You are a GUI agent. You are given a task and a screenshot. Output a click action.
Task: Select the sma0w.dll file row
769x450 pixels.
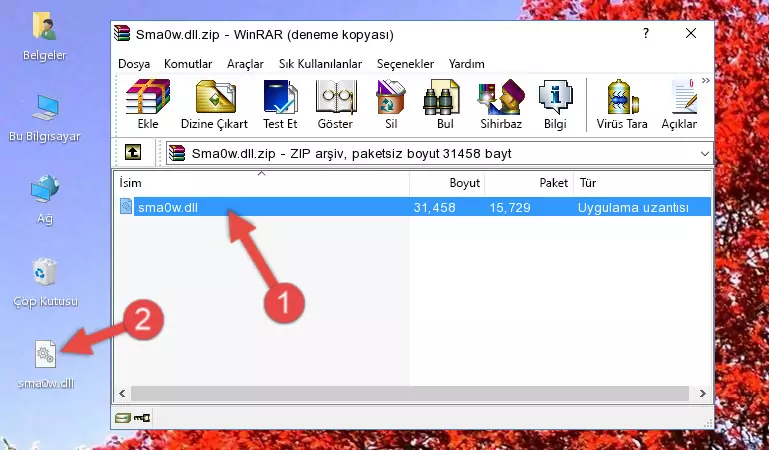pos(415,207)
